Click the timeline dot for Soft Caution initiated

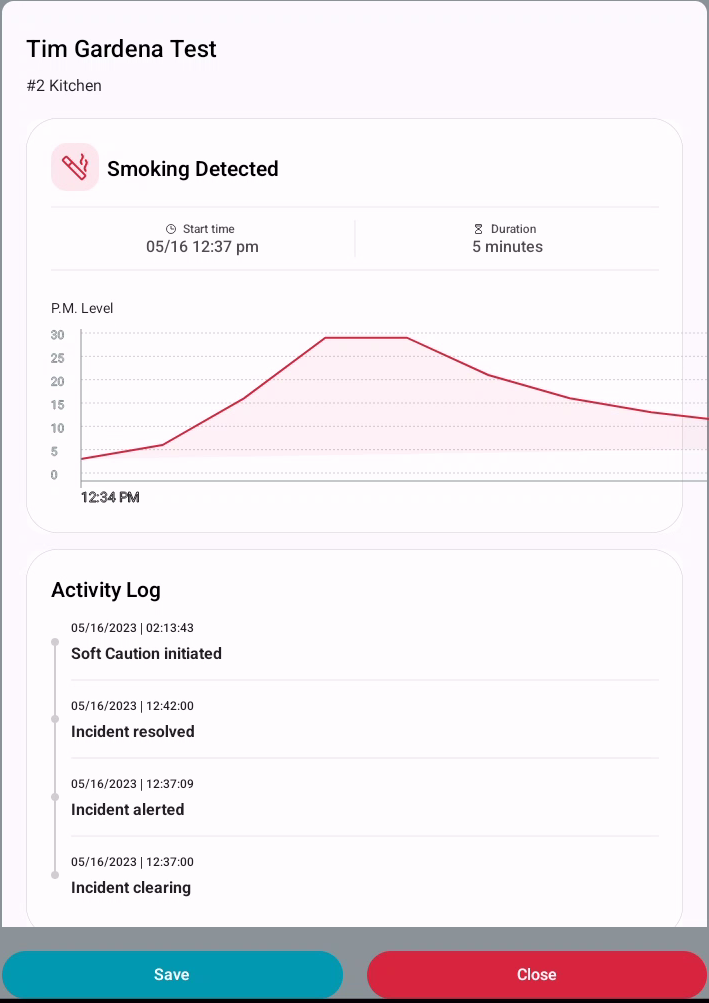coord(55,641)
